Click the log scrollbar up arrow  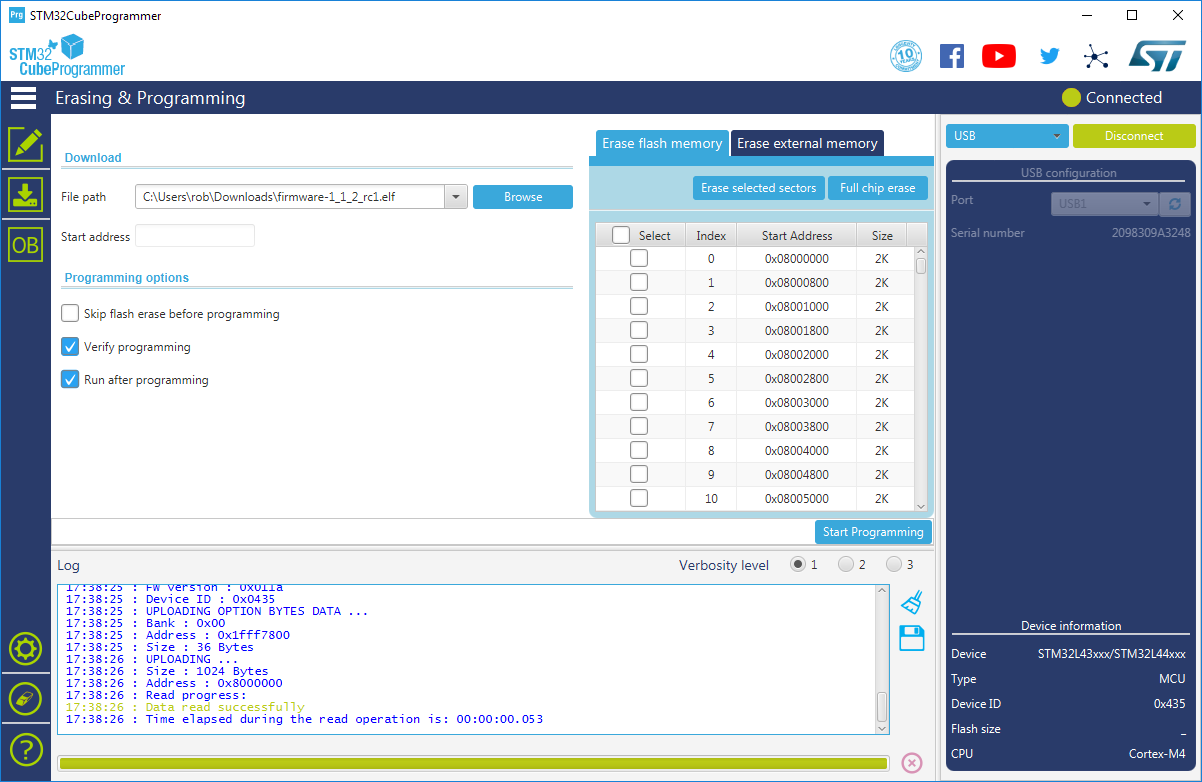(882, 592)
